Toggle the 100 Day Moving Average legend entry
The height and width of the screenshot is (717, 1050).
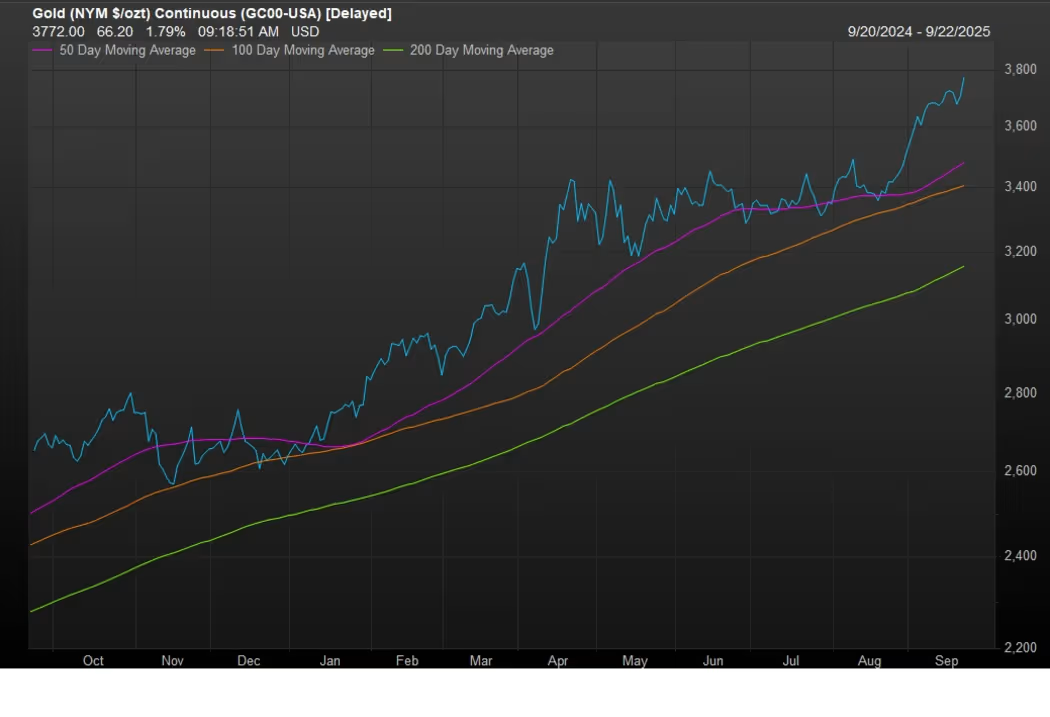[303, 50]
